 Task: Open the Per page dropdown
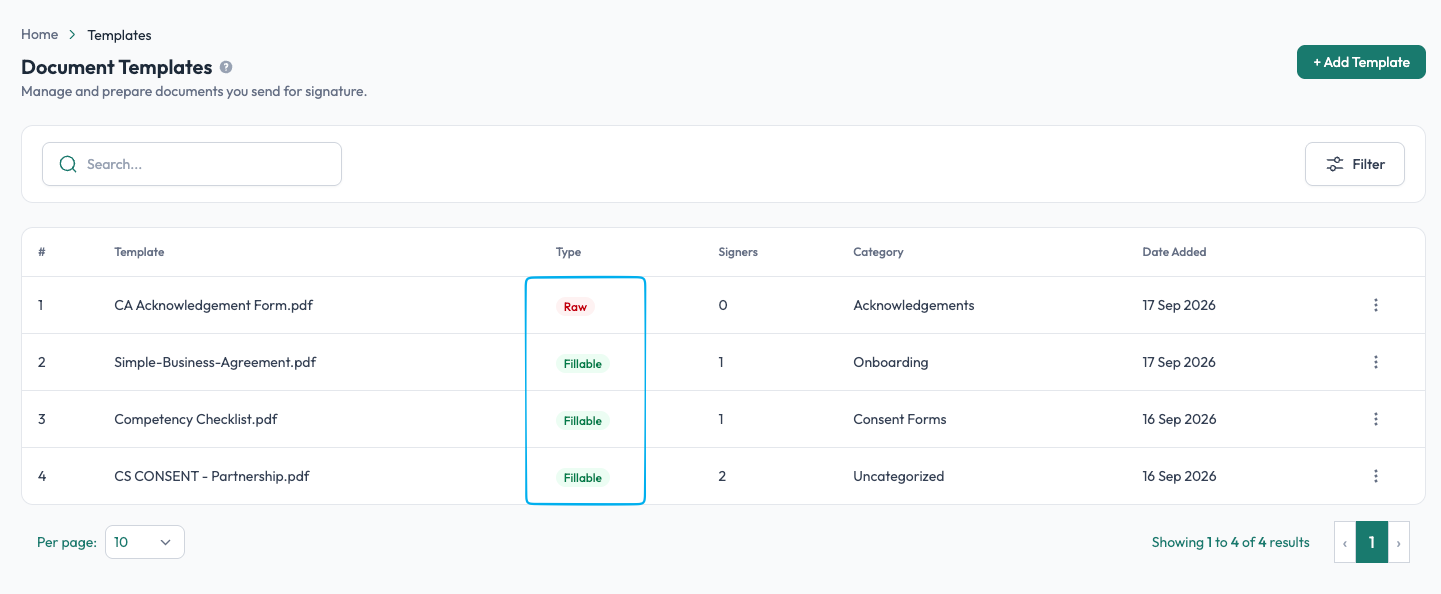point(145,542)
